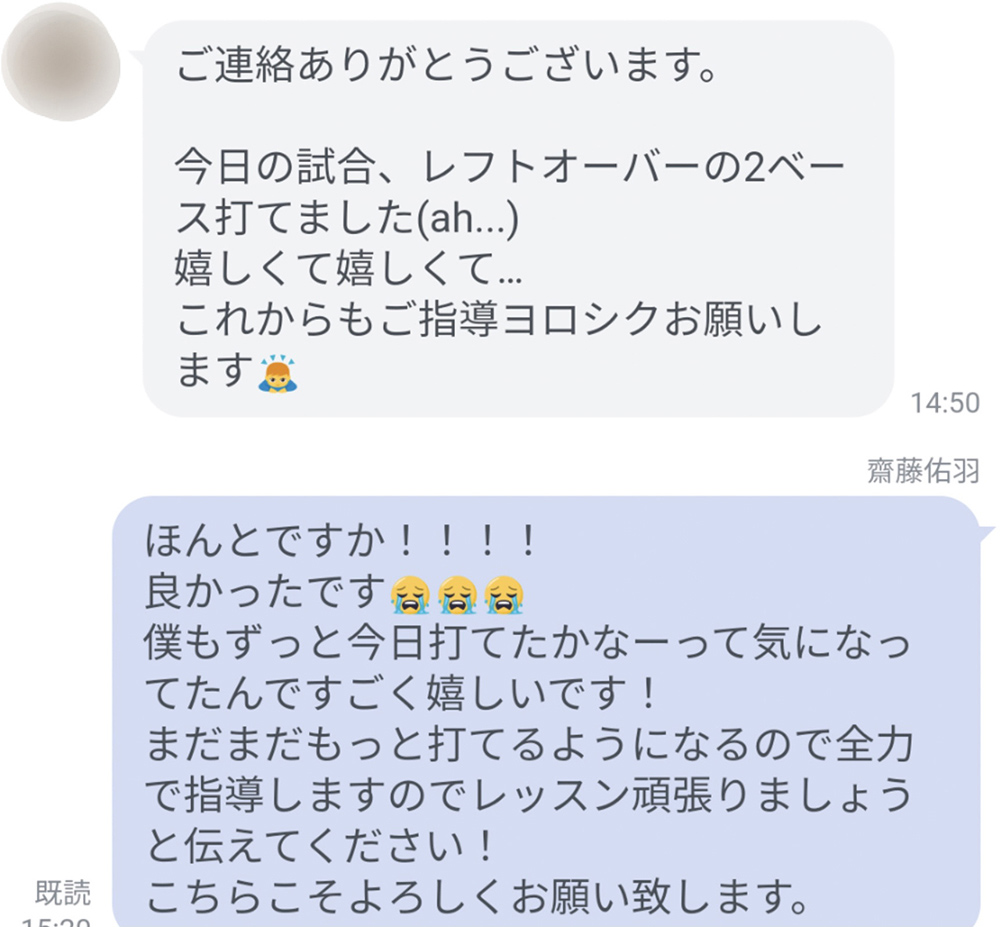
Task: Click the line ほんとですか!!!!
Action: click(x=342, y=541)
